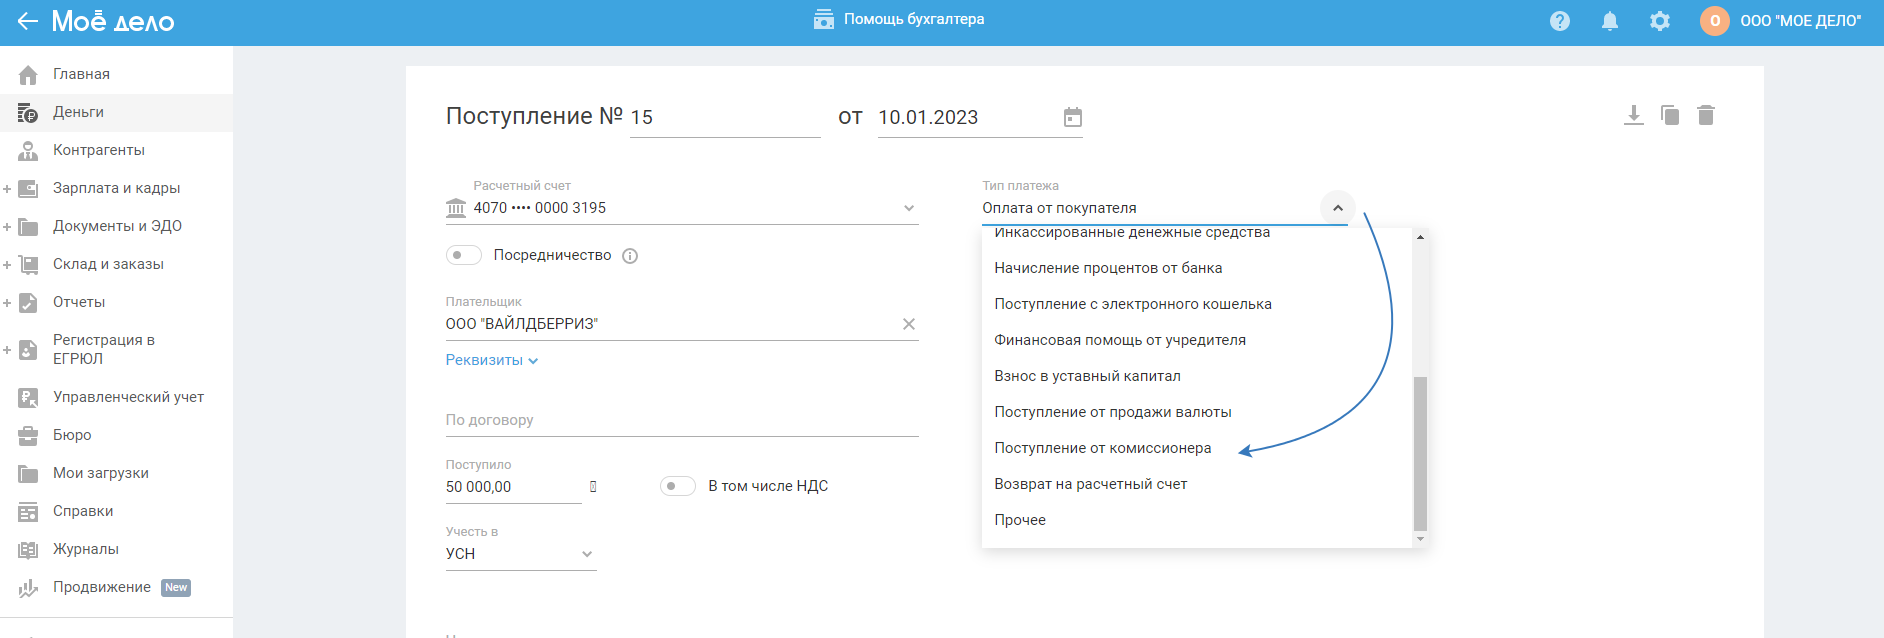Screen dimensions: 1884x638
Task: Expand the Учесть в УСН dropdown
Action: click(587, 554)
